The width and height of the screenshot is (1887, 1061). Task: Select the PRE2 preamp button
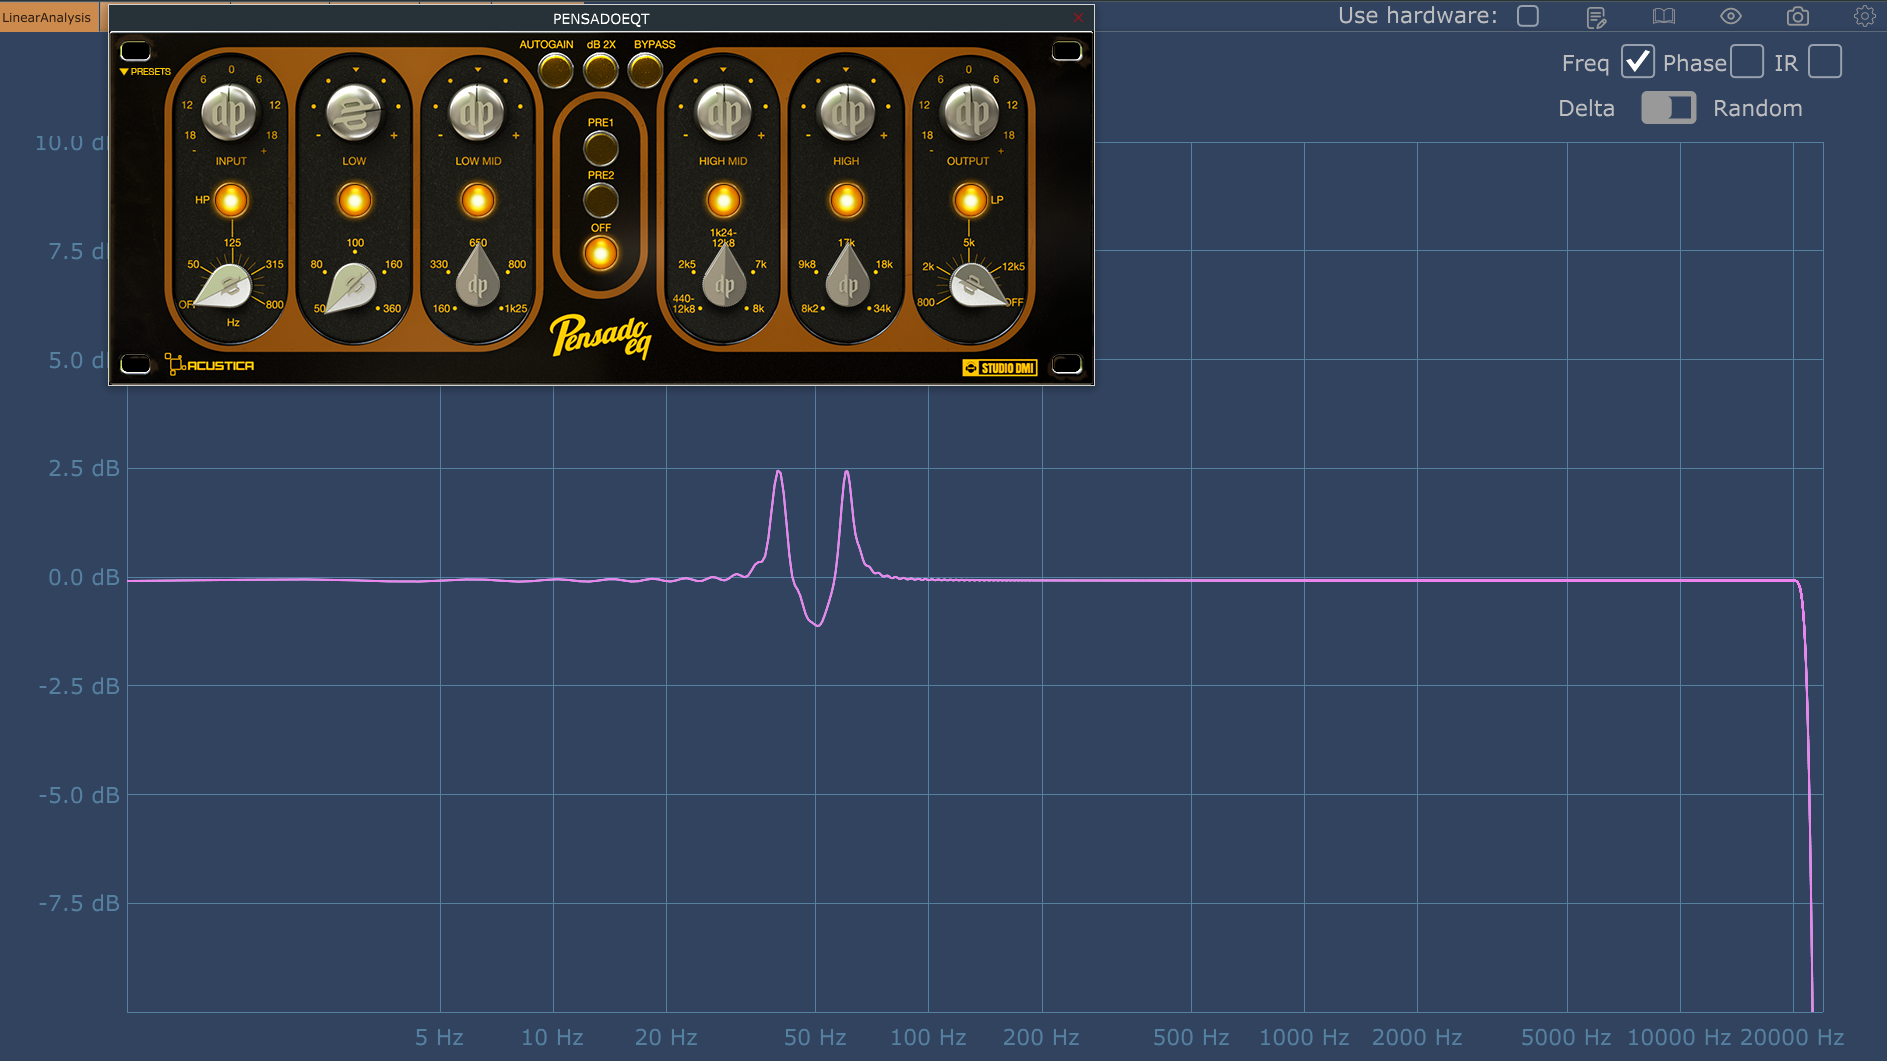pos(600,201)
